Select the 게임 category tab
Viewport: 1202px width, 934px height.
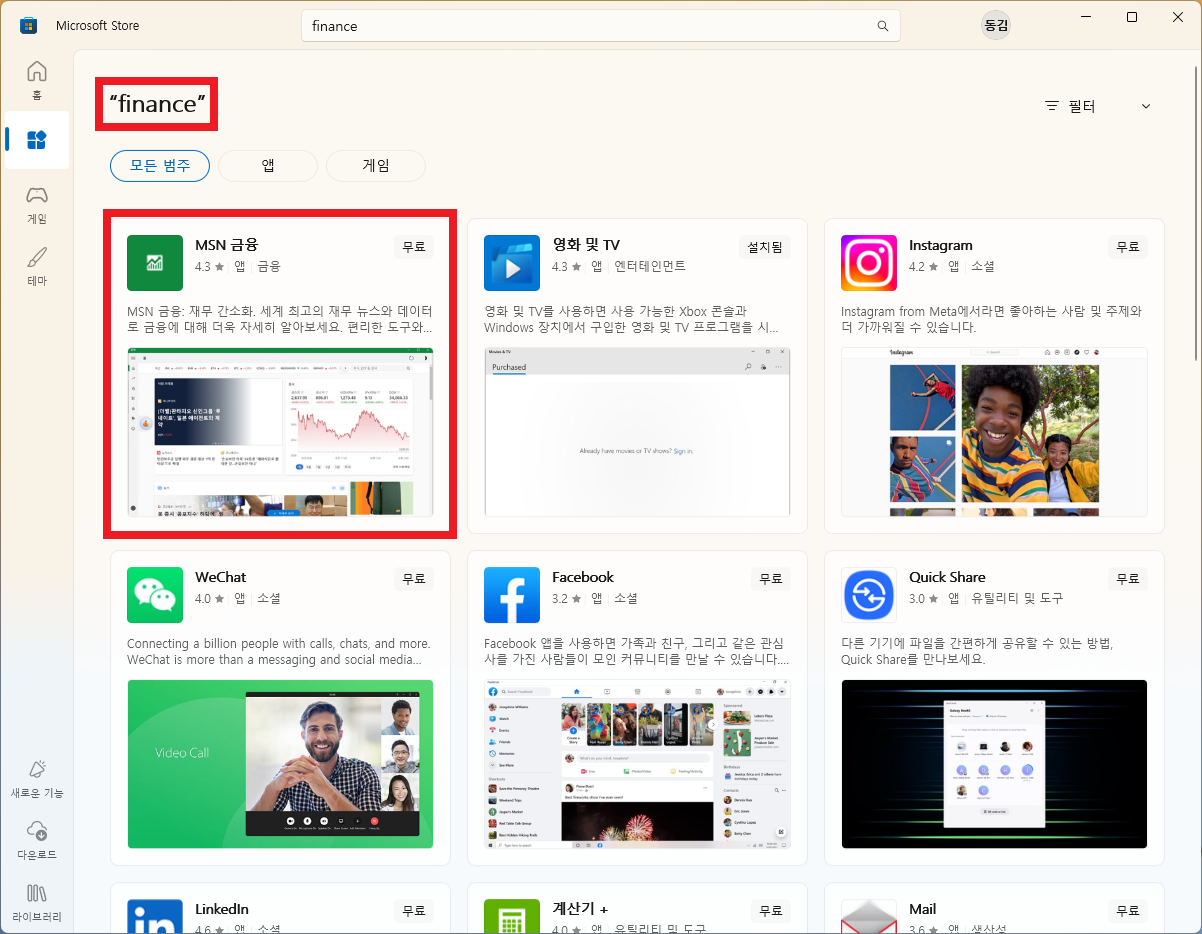pos(376,166)
